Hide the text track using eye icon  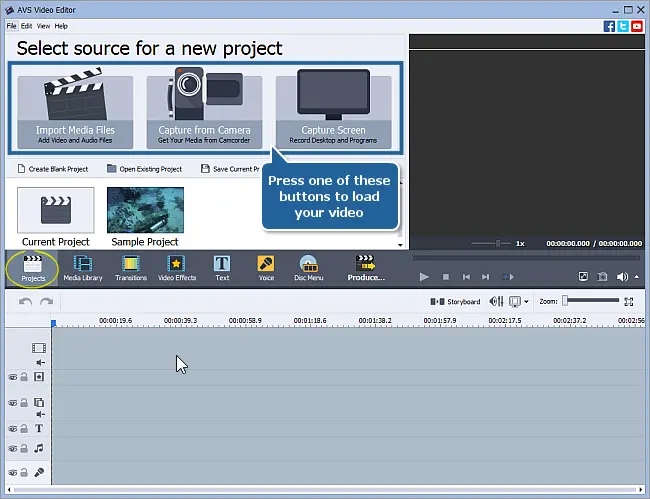click(x=14, y=428)
